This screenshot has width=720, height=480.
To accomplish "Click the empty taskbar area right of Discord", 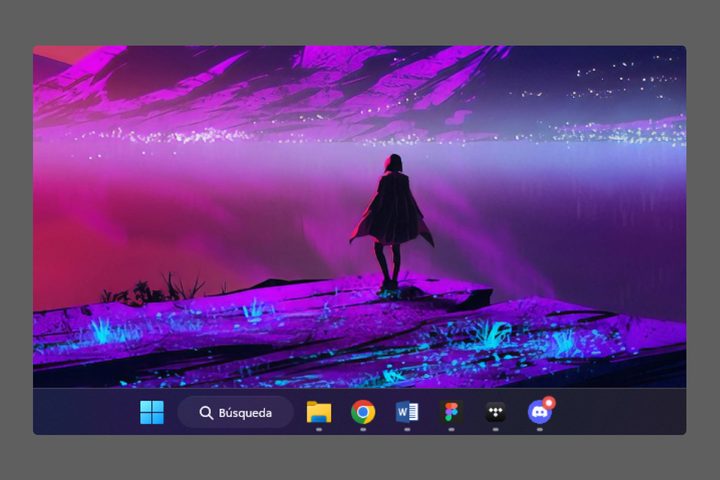I will 620,412.
